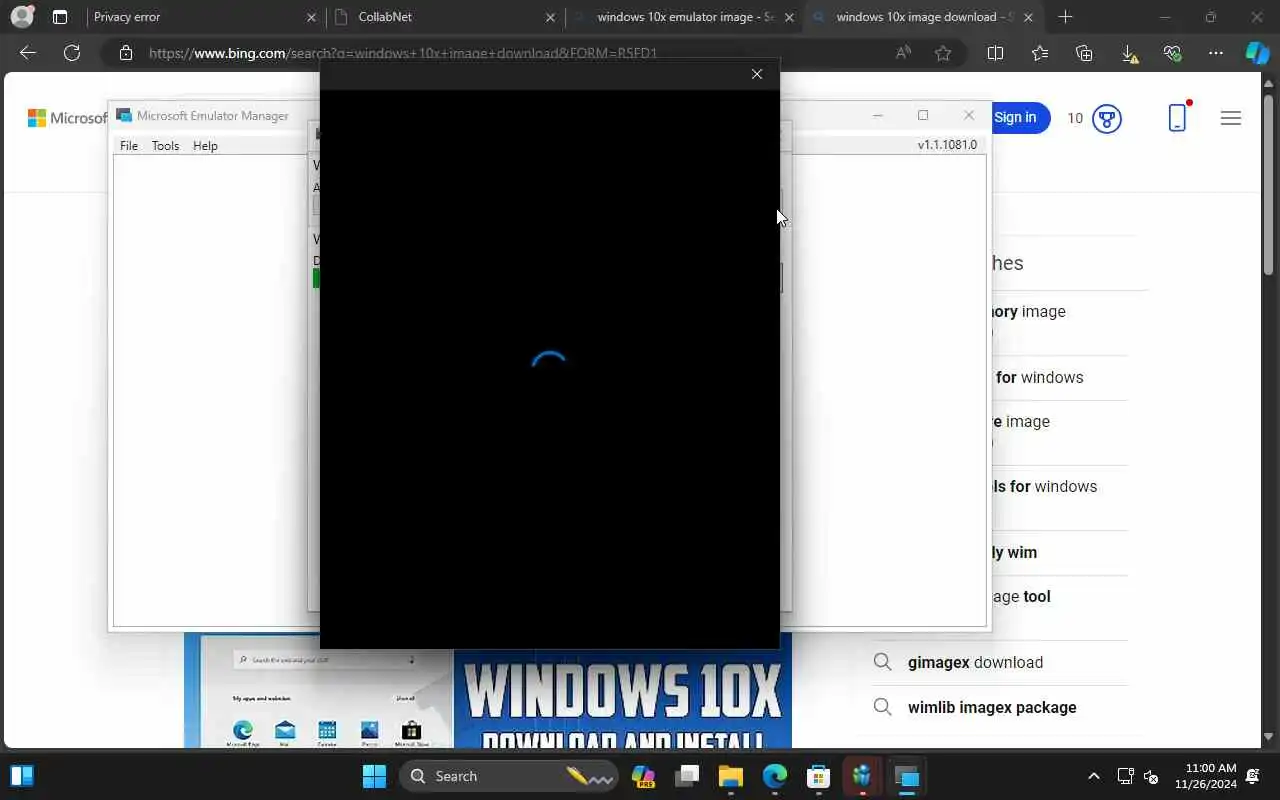Open the Tools menu in Emulator Manager
This screenshot has width=1280, height=800.
pyautogui.click(x=165, y=146)
